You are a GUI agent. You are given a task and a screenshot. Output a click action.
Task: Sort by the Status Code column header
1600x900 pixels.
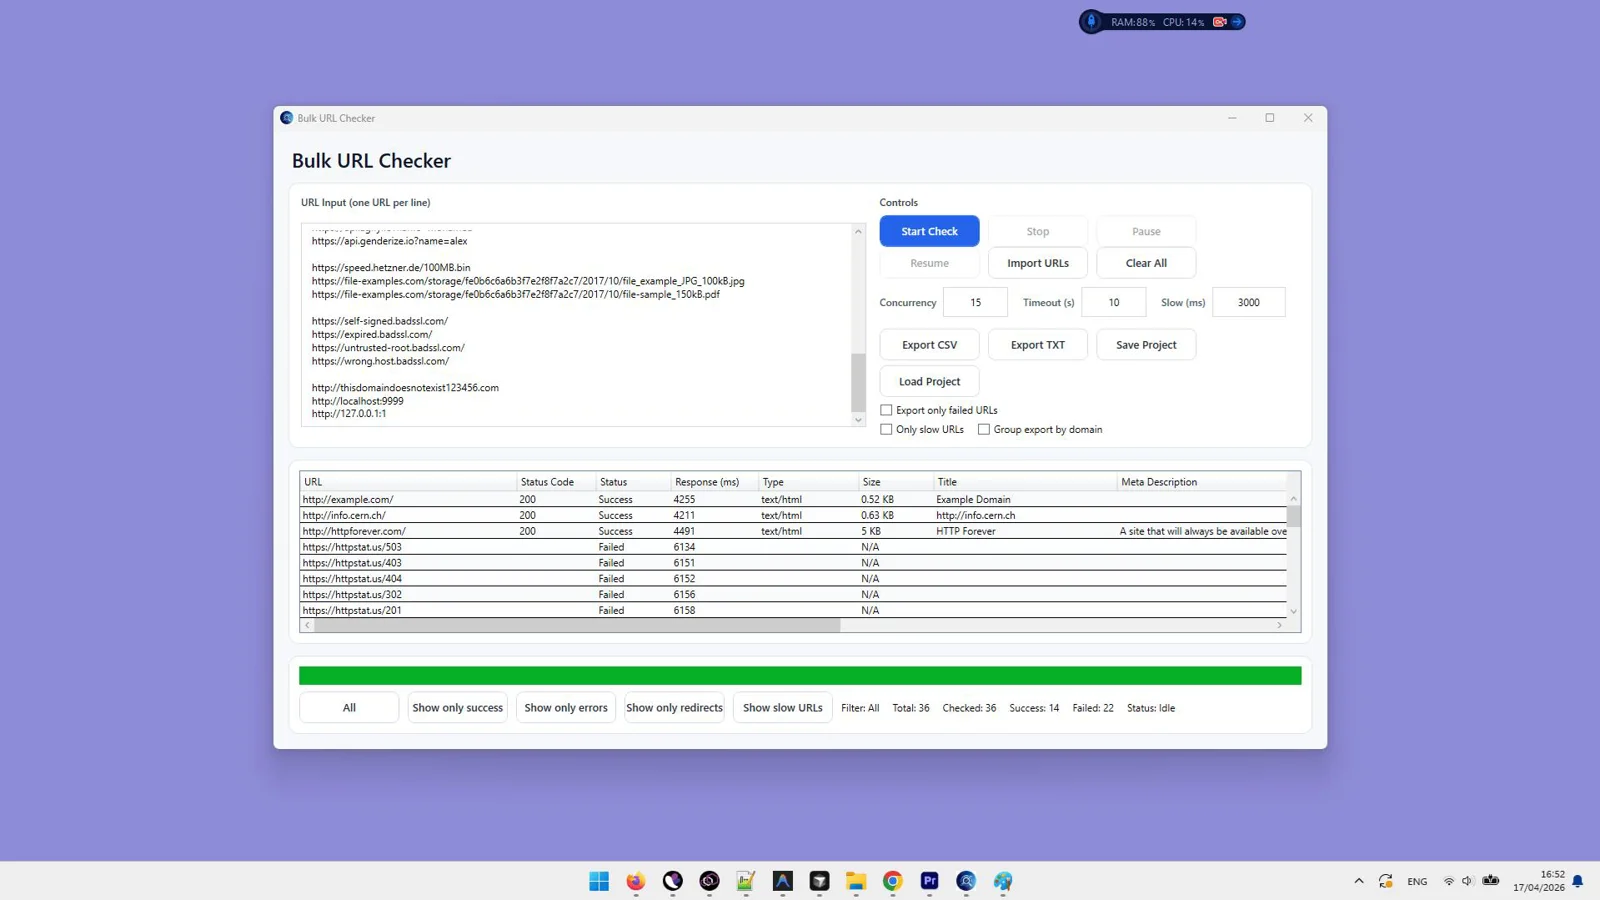(x=556, y=482)
